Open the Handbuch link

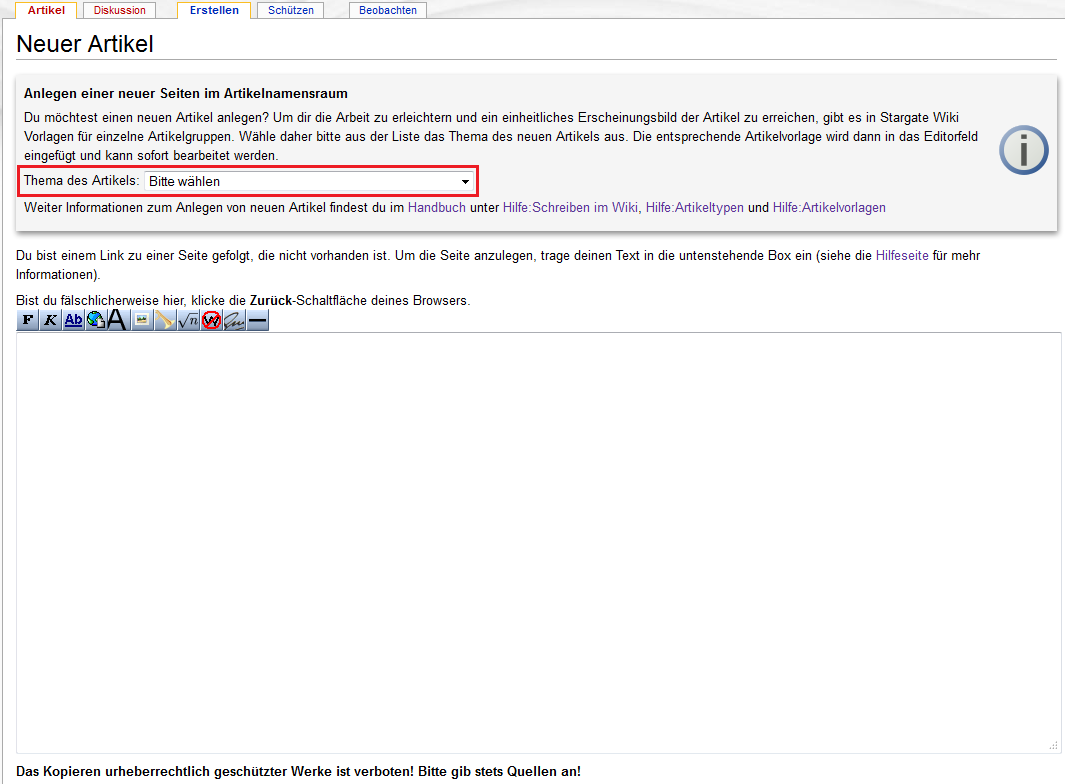436,208
